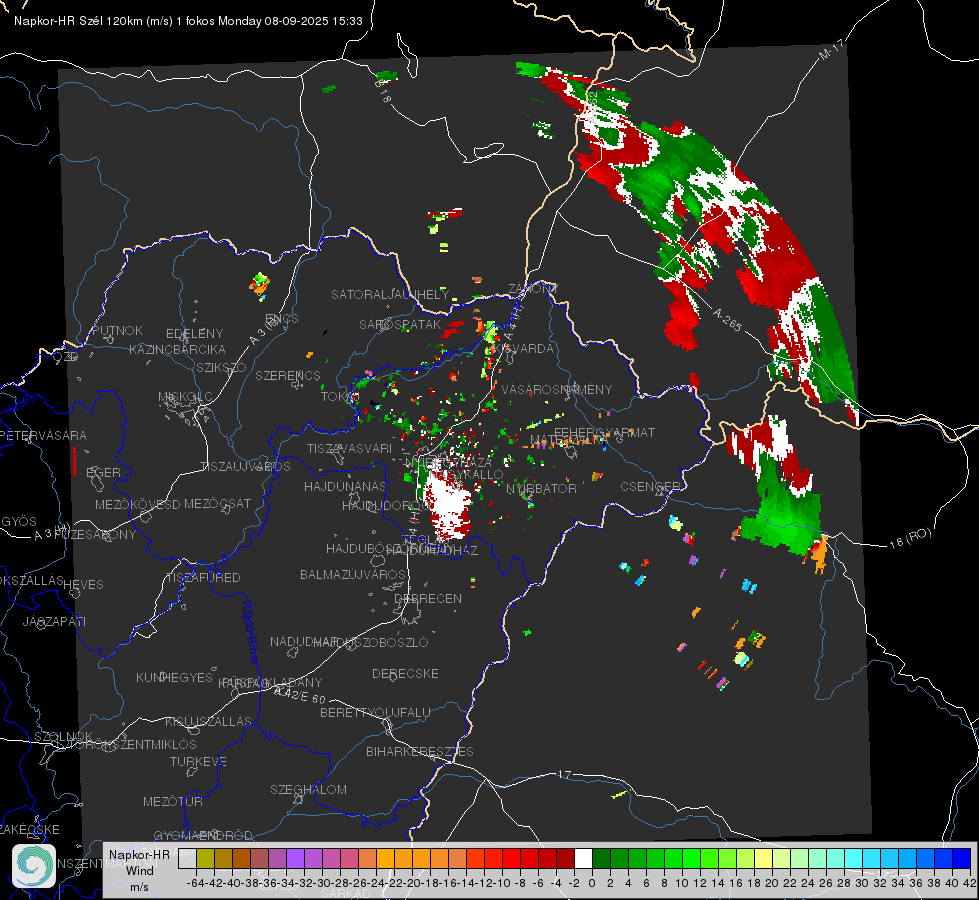Viewport: 979px width, 900px height.
Task: Pick the pale yellow swatch between 18 and 20
Action: pos(764,858)
